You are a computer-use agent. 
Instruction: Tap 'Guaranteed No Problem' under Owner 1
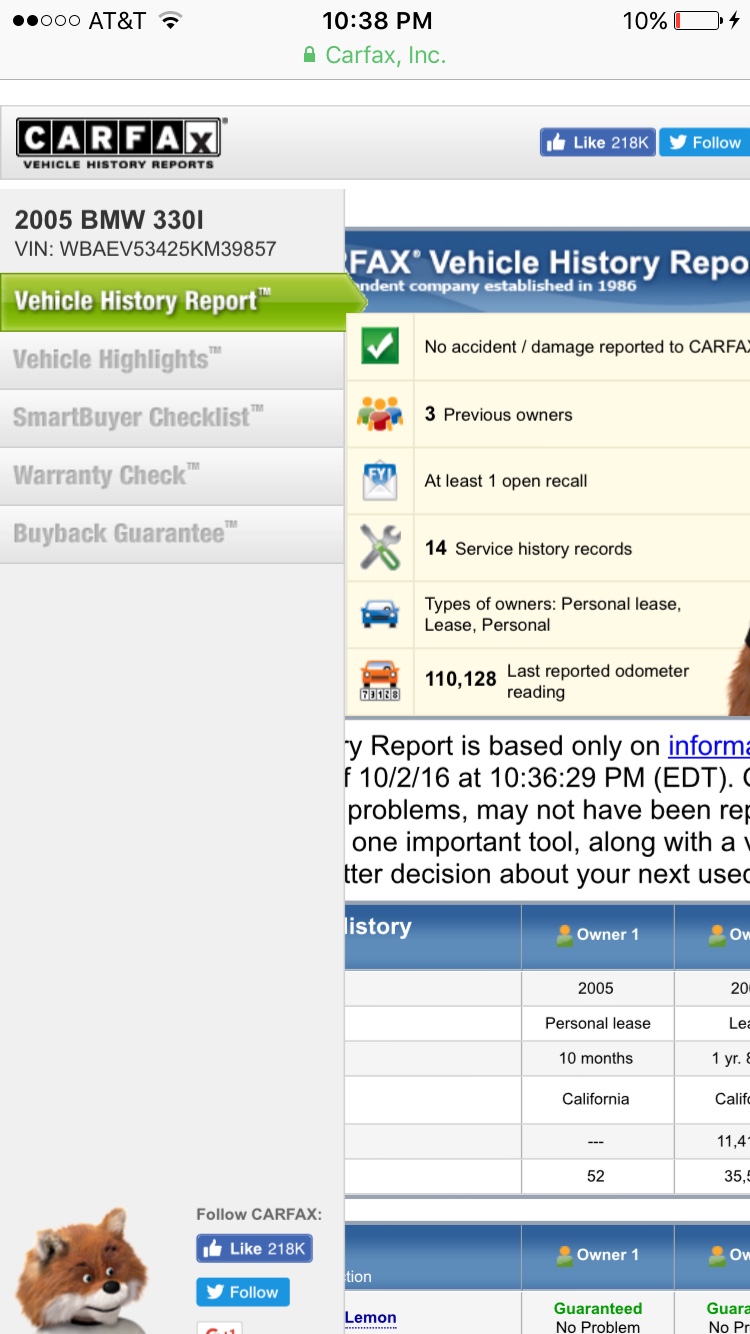(598, 1317)
